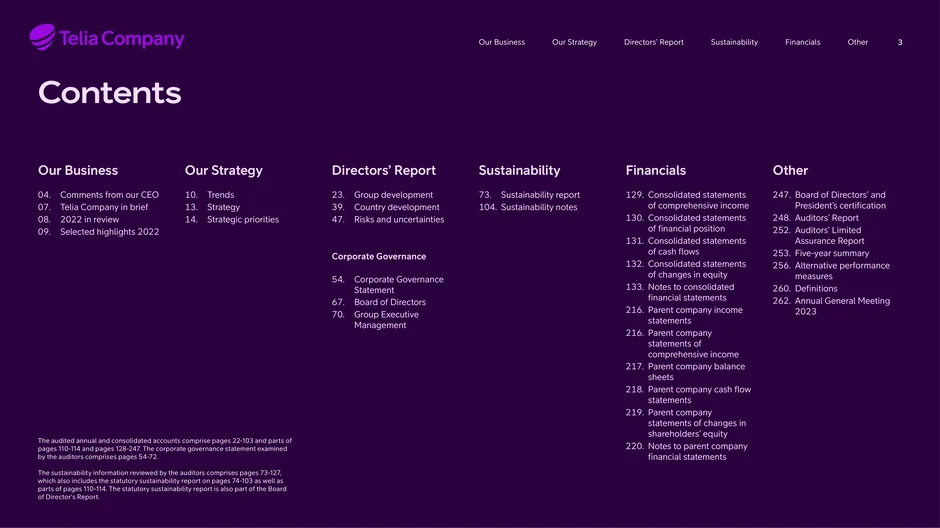940x528 pixels.
Task: Click the Corporate Governance subheading
Action: coord(379,256)
